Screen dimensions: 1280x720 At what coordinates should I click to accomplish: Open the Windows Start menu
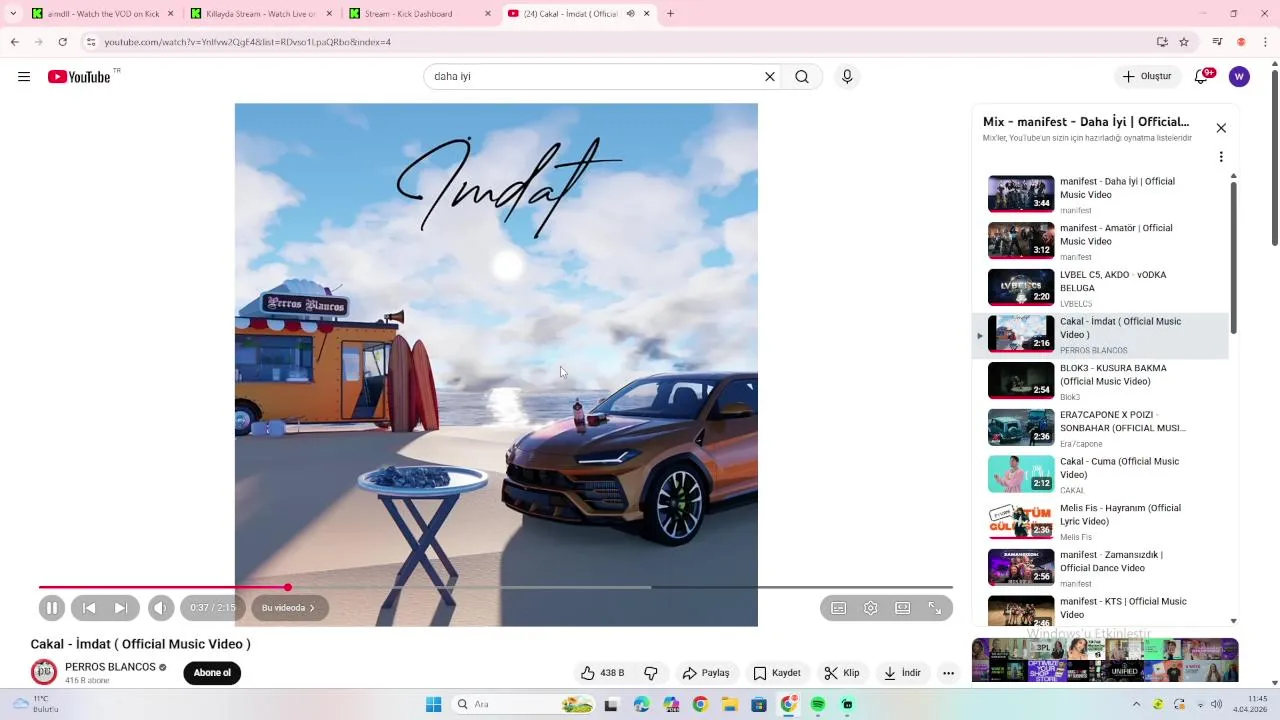tap(433, 705)
